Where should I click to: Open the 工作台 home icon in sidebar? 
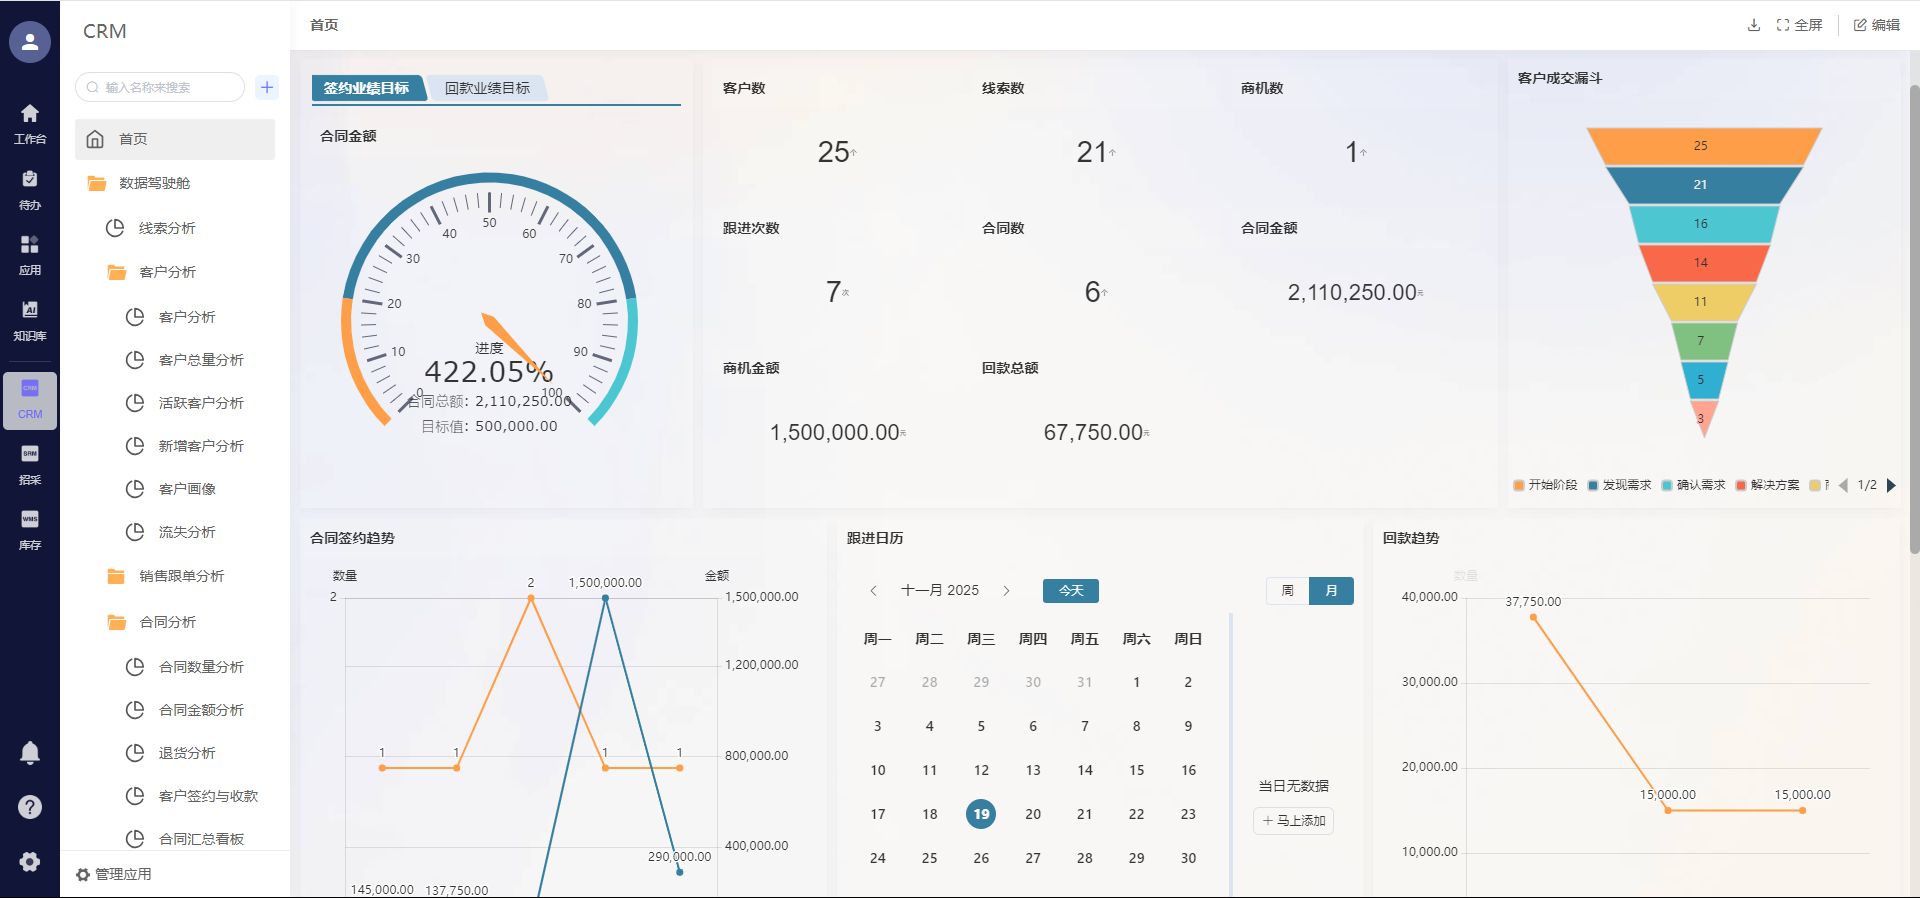pos(30,123)
